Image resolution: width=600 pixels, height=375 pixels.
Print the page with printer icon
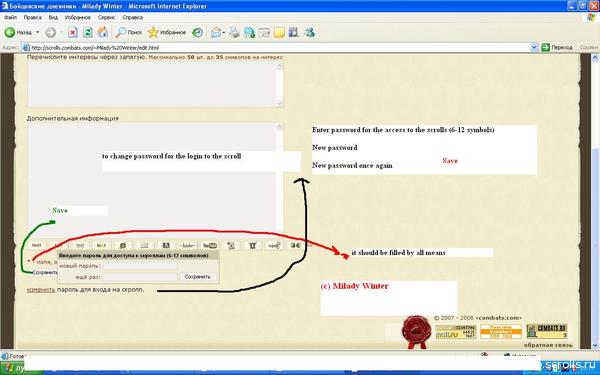(234, 33)
